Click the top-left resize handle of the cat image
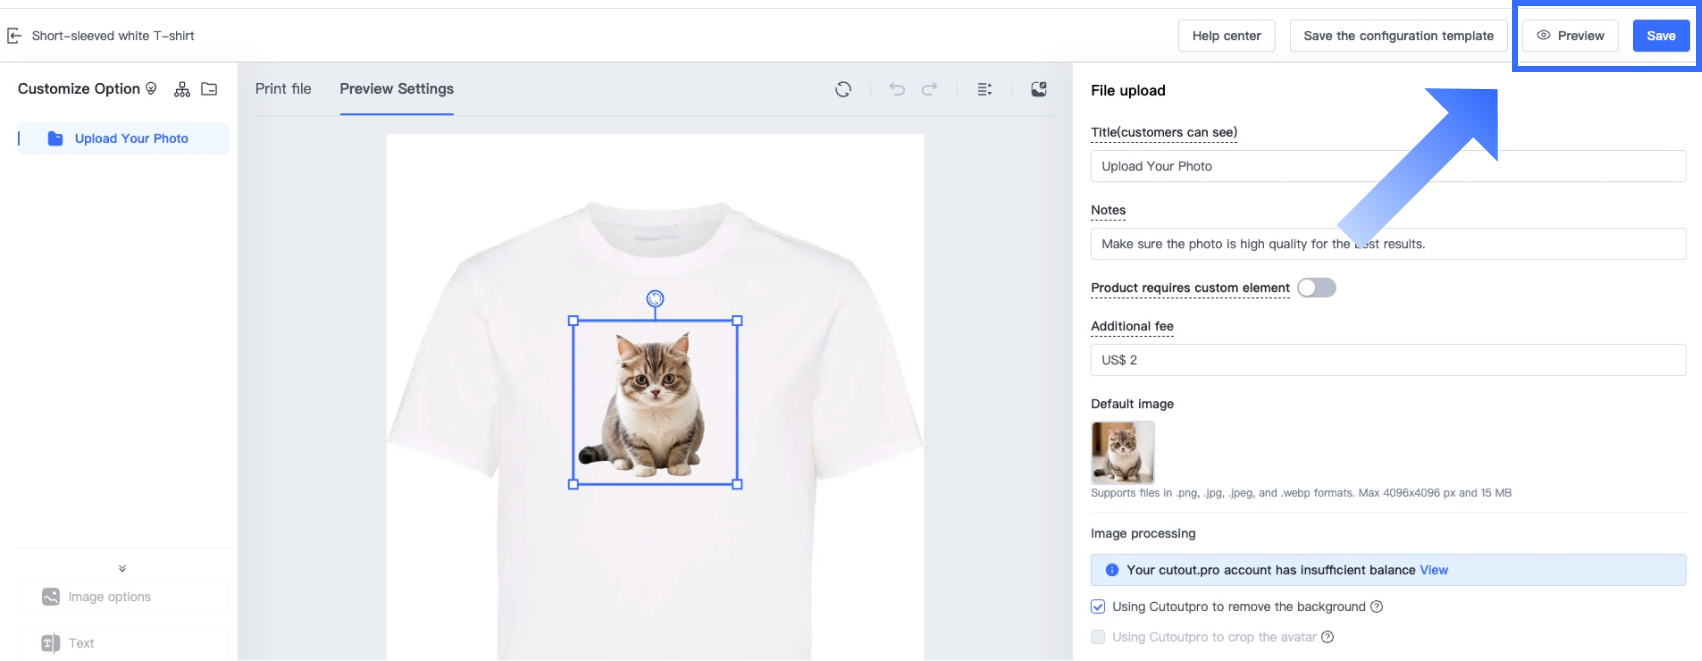The image size is (1702, 661). pos(573,321)
